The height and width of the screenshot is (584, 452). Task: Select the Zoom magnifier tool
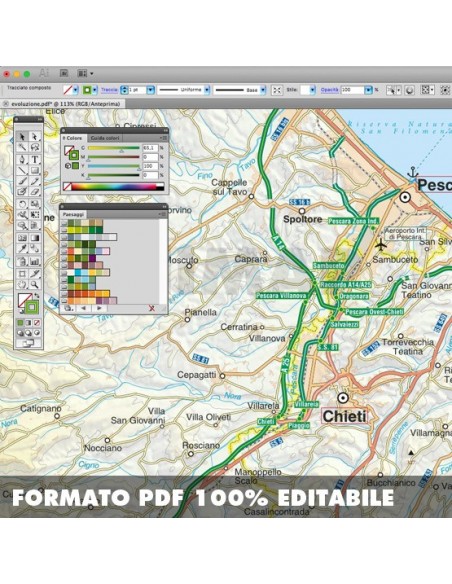click(x=35, y=285)
